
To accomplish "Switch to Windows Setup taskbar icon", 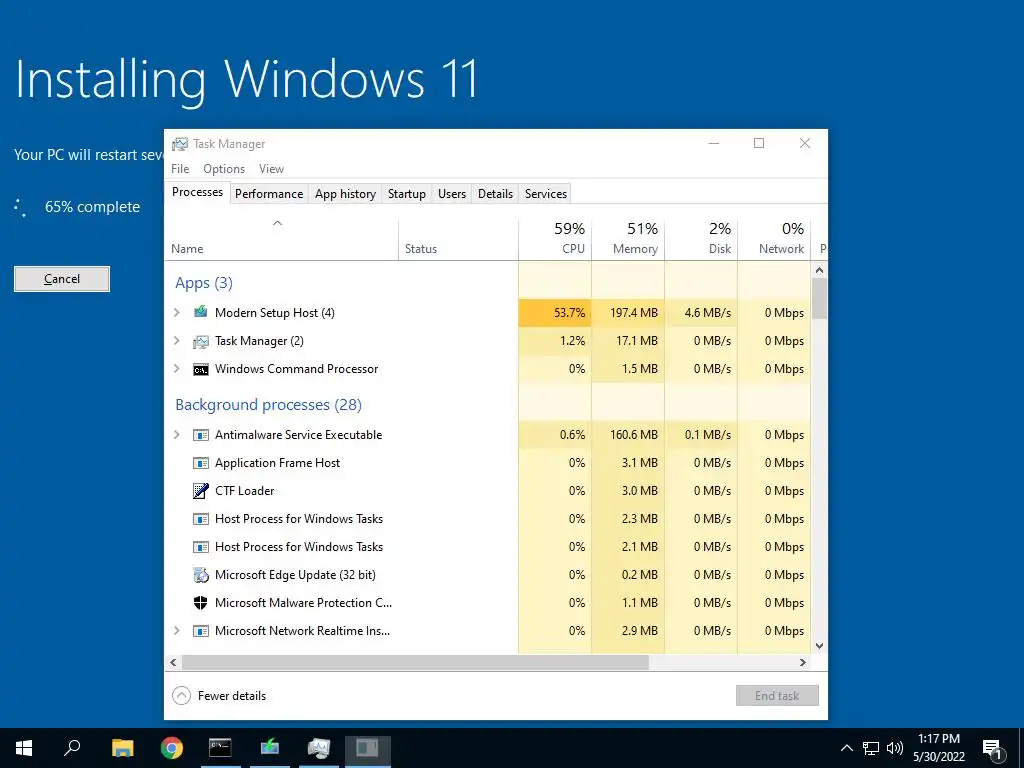I will pos(270,748).
